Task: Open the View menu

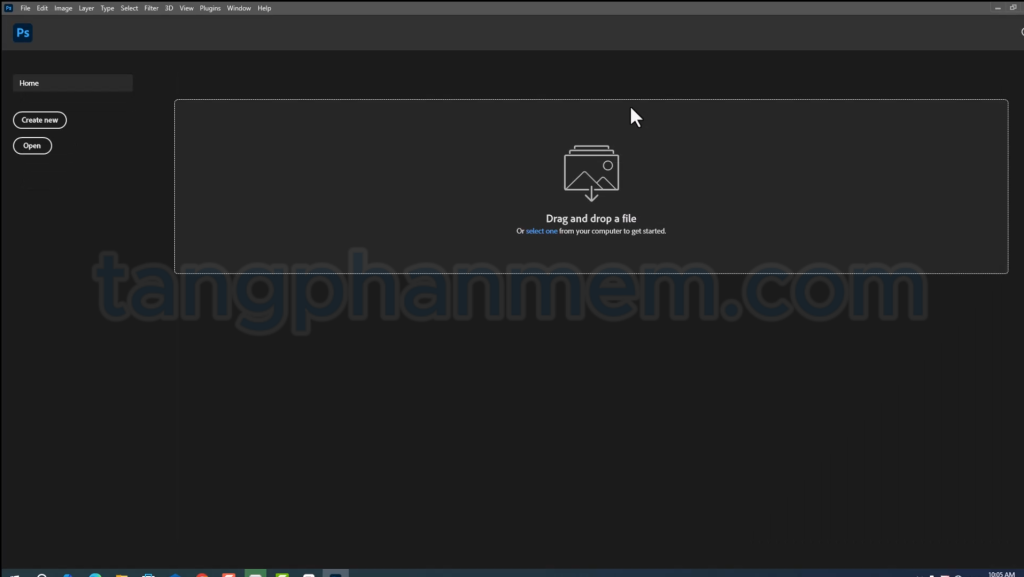Action: (186, 8)
